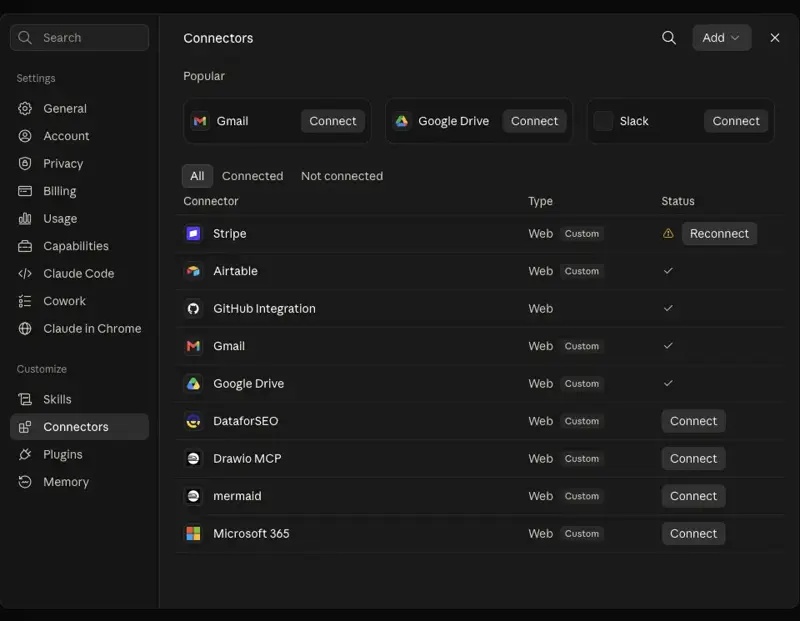Connect the DataforSEO connector
The width and height of the screenshot is (800, 621).
tap(693, 421)
